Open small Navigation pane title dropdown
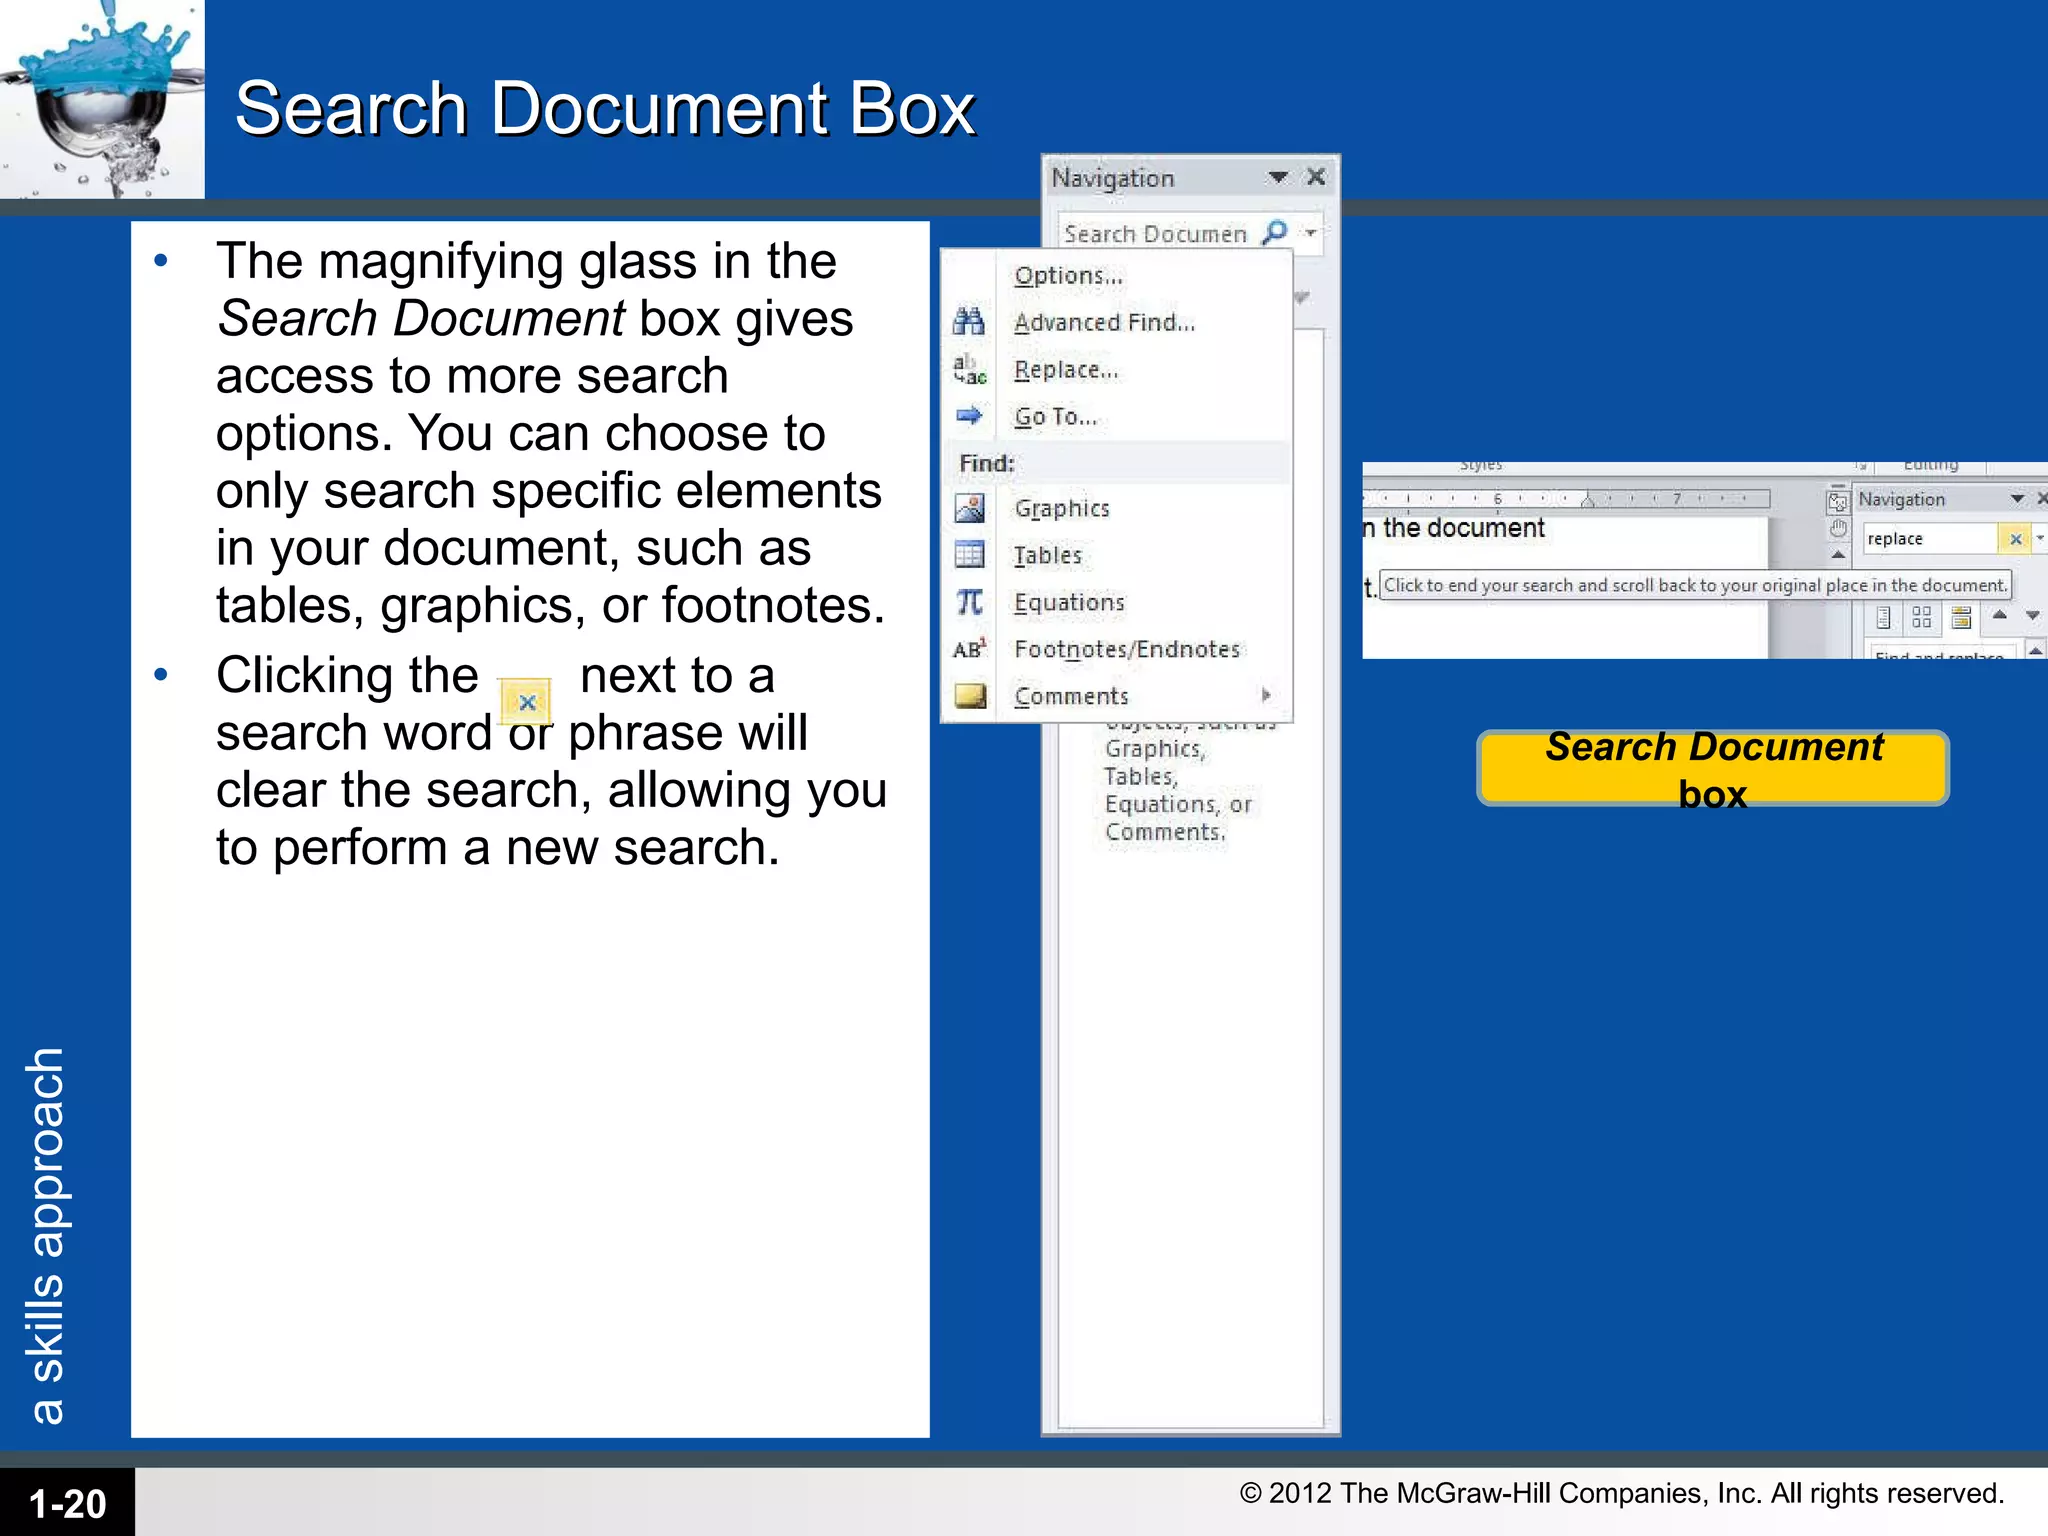The height and width of the screenshot is (1536, 2048). pyautogui.click(x=2017, y=498)
